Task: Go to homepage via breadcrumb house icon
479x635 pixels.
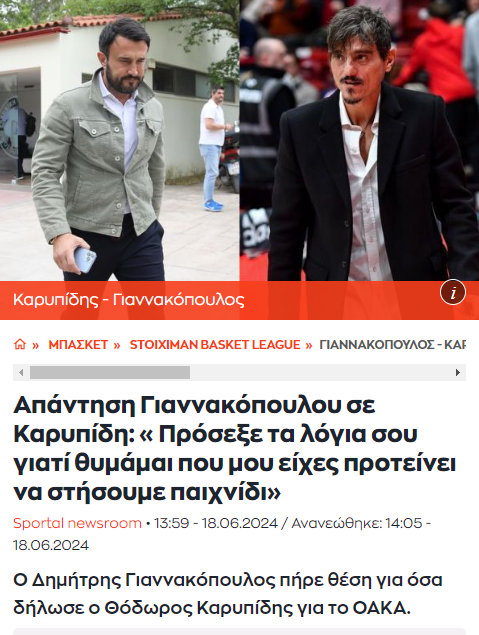Action: click(19, 345)
